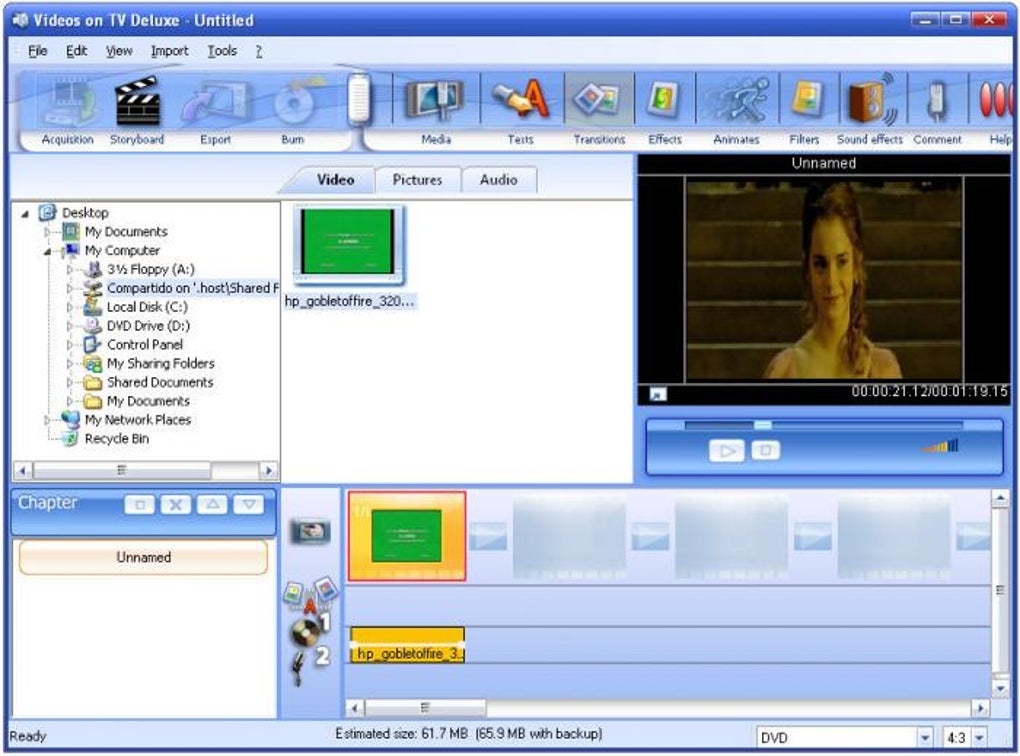This screenshot has width=1020, height=756.
Task: Click the Recycle Bin icon in tree
Action: coord(70,439)
